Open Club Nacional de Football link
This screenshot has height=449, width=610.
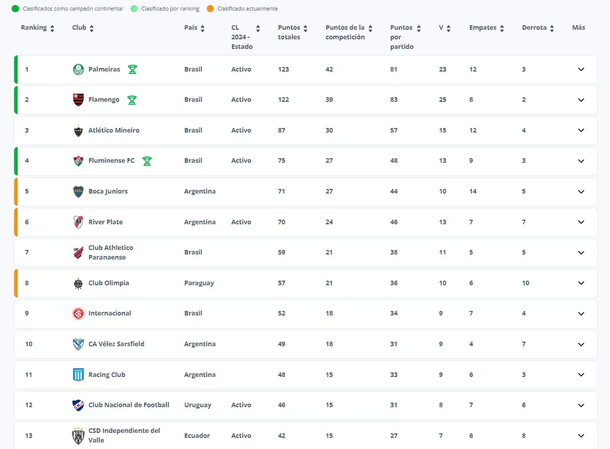point(129,405)
